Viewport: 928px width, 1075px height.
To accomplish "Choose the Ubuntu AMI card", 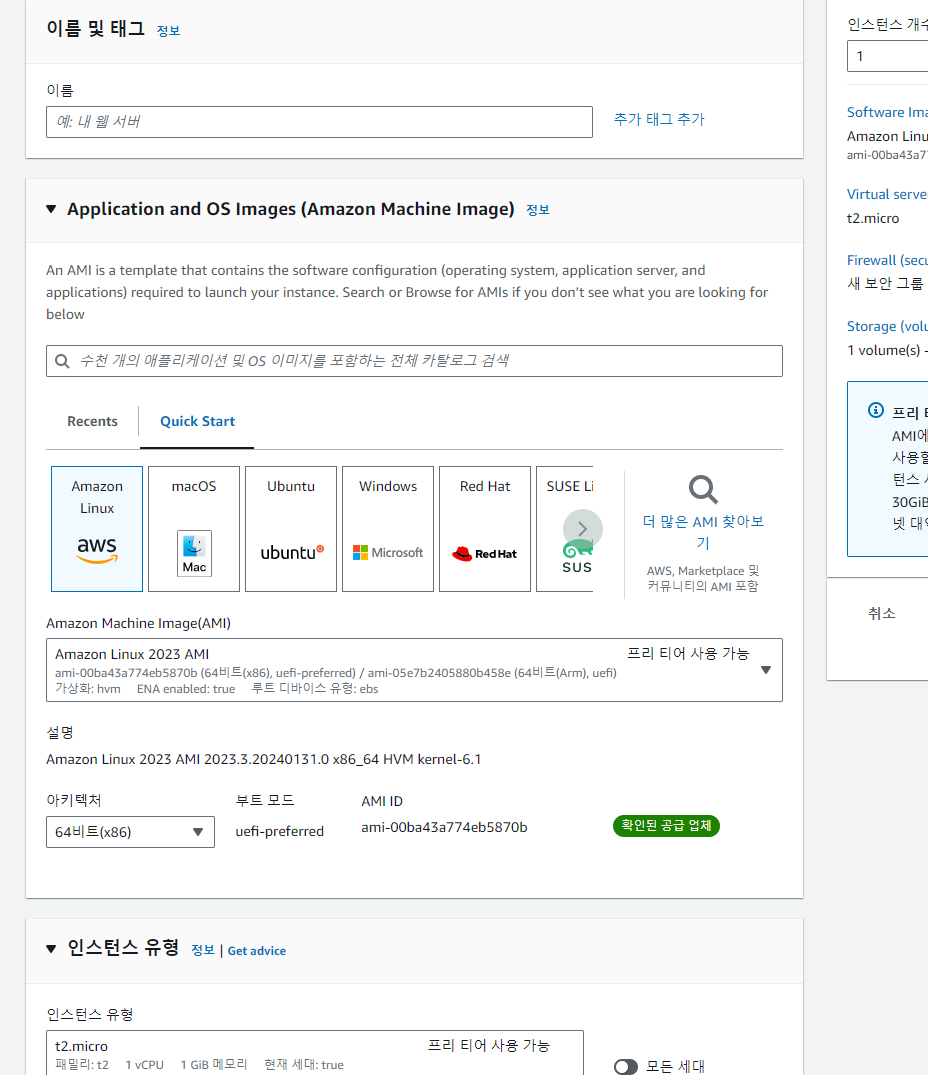I will (x=291, y=529).
